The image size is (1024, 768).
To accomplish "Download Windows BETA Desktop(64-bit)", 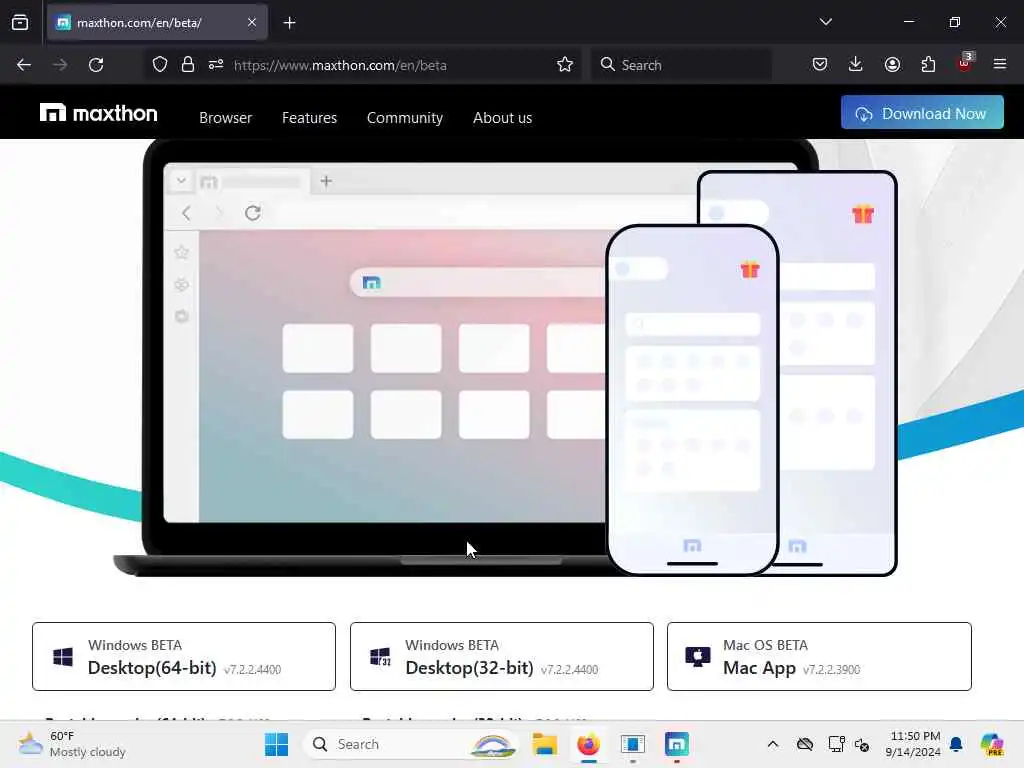I will [184, 656].
